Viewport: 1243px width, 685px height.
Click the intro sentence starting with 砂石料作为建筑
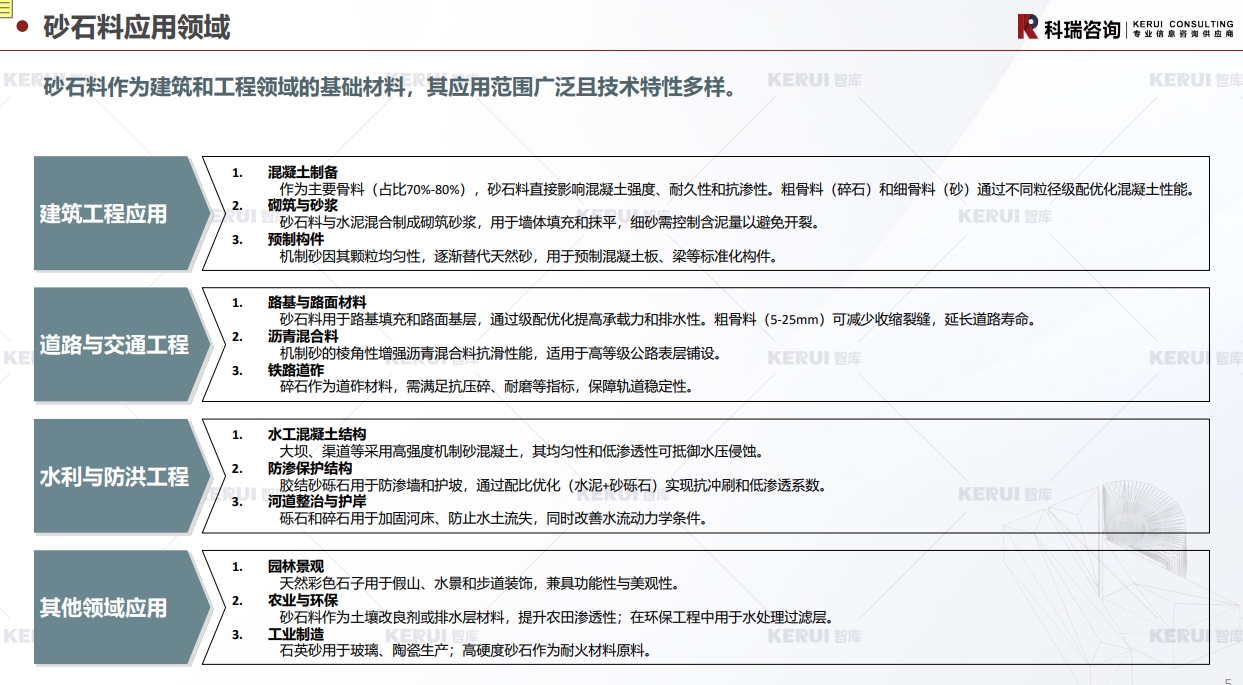tap(391, 87)
